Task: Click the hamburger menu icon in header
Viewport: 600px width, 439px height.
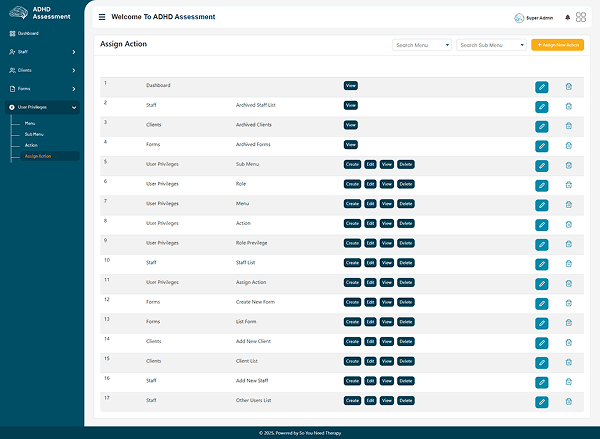Action: 102,17
